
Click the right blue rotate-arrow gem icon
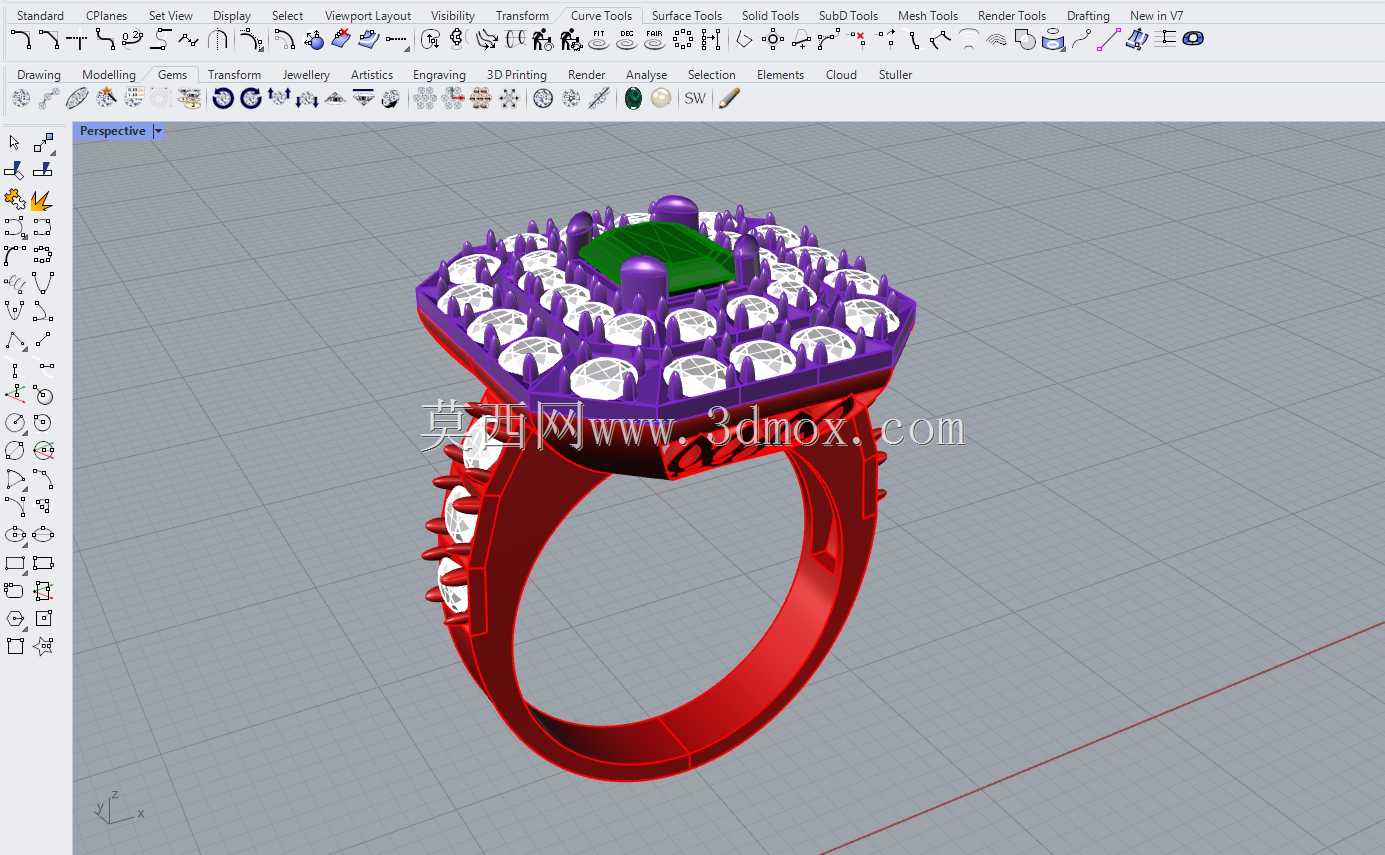tap(251, 98)
